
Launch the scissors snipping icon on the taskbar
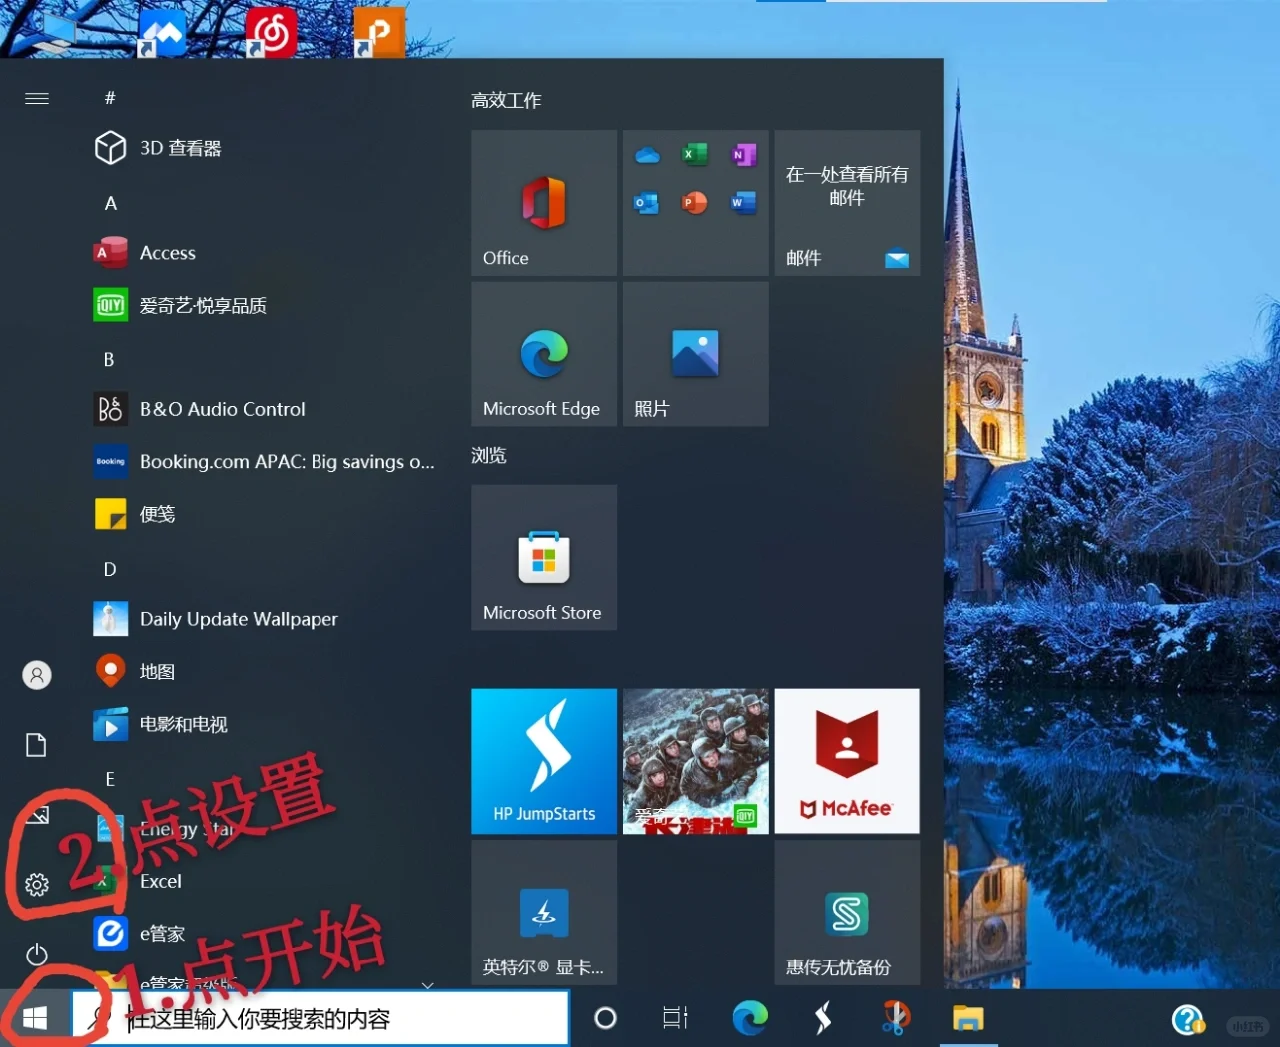[x=895, y=1017]
